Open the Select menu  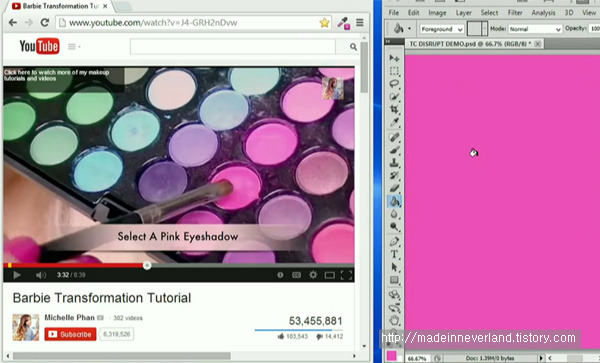coord(489,13)
